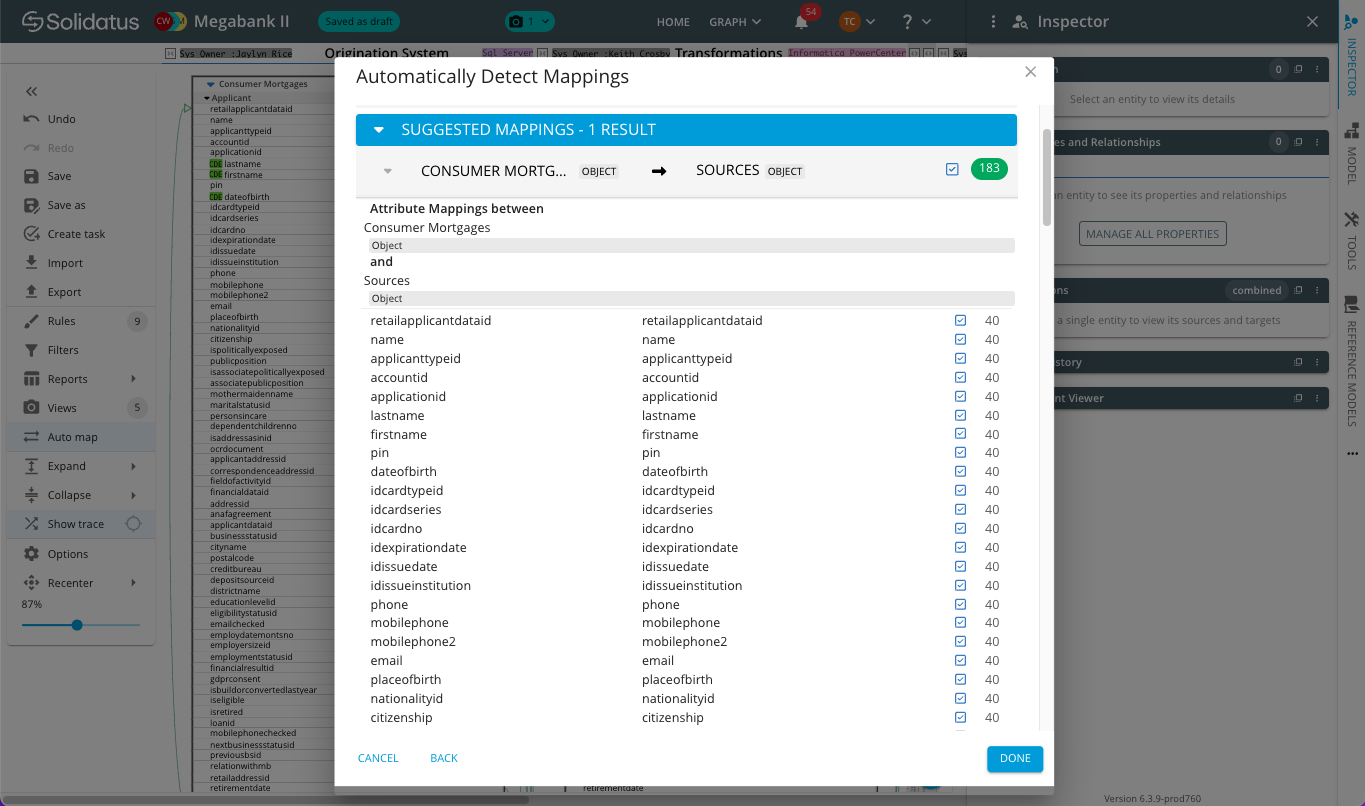
Task: Open Rules brush icon
Action: pyautogui.click(x=31, y=321)
